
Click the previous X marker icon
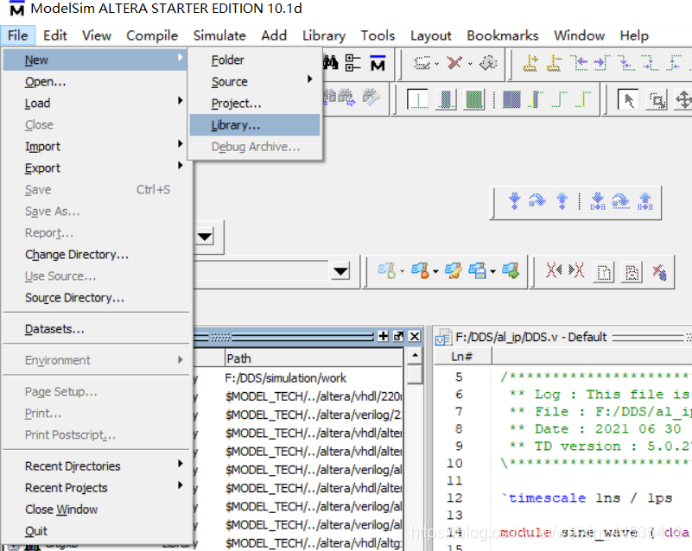tap(554, 270)
